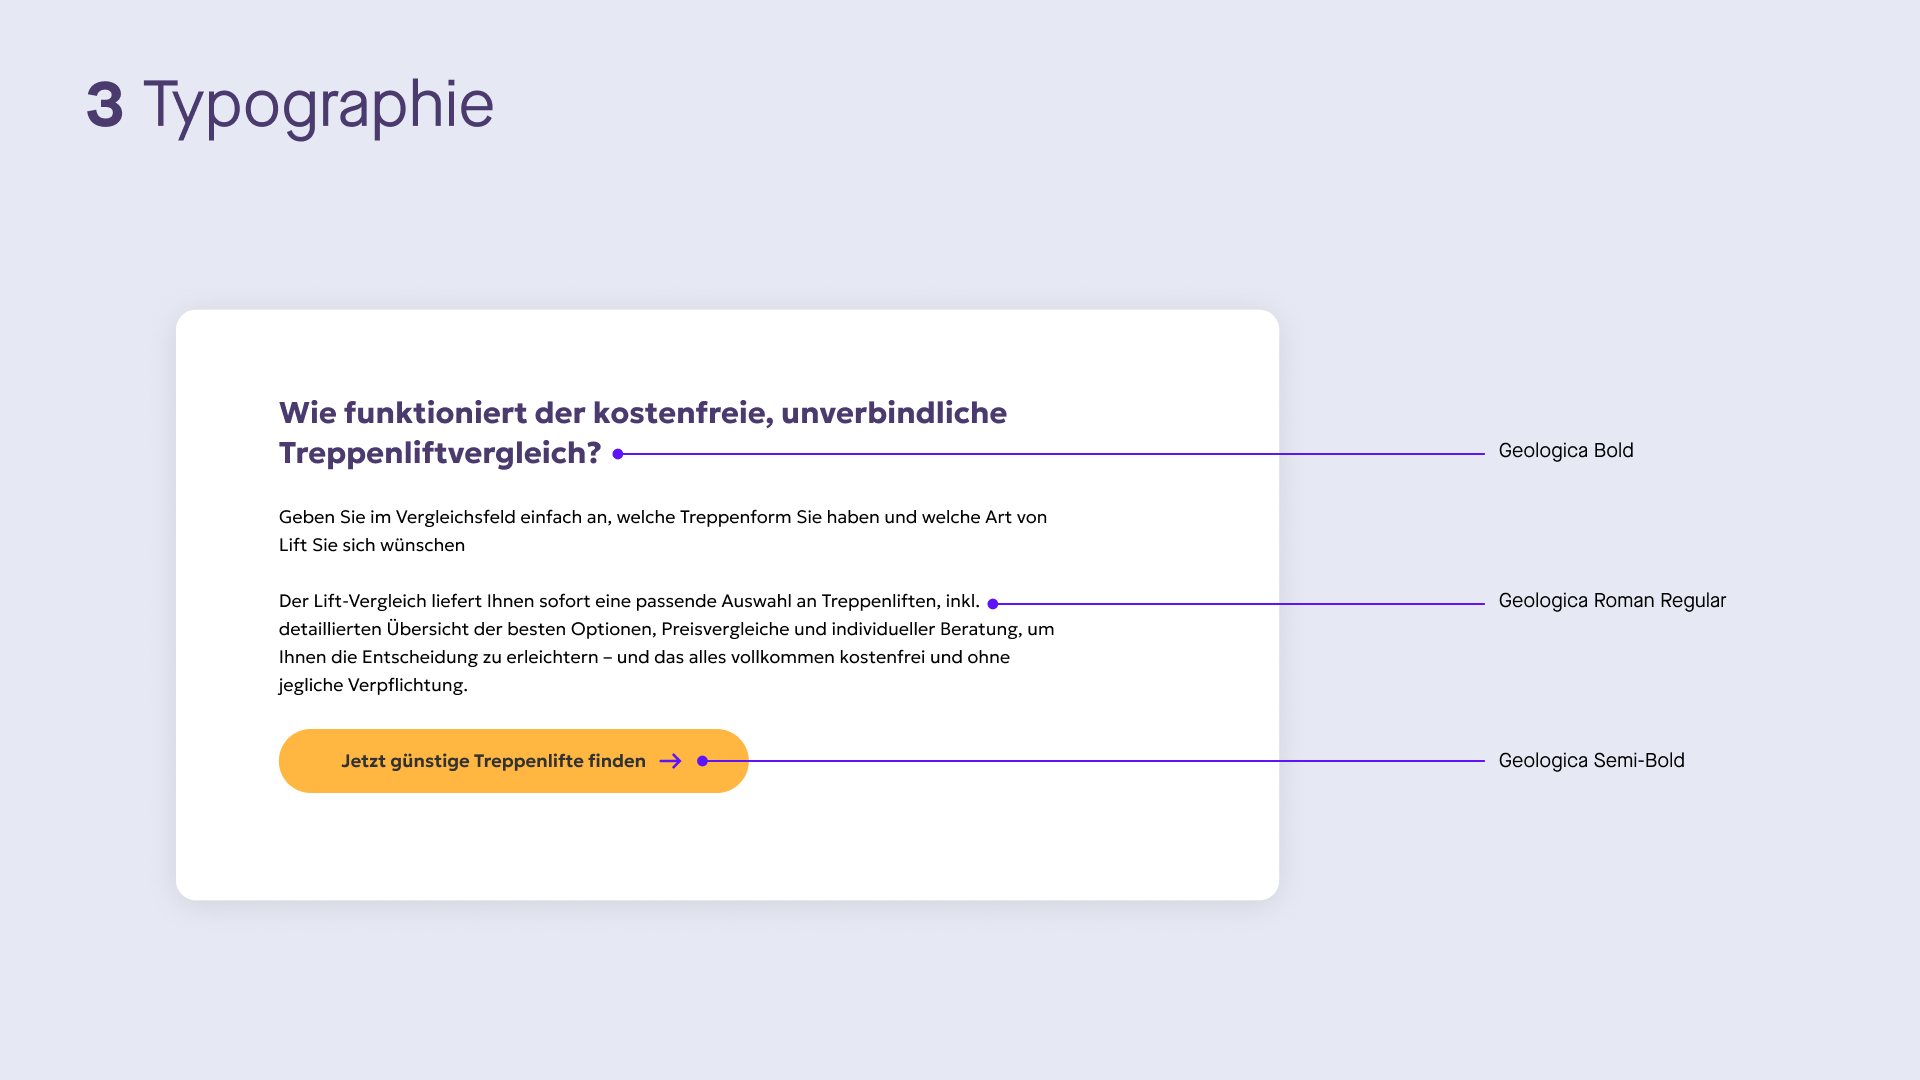This screenshot has height=1080, width=1920.
Task: Click the word 'Treppenliftvergleich?' in the heading
Action: (440, 453)
